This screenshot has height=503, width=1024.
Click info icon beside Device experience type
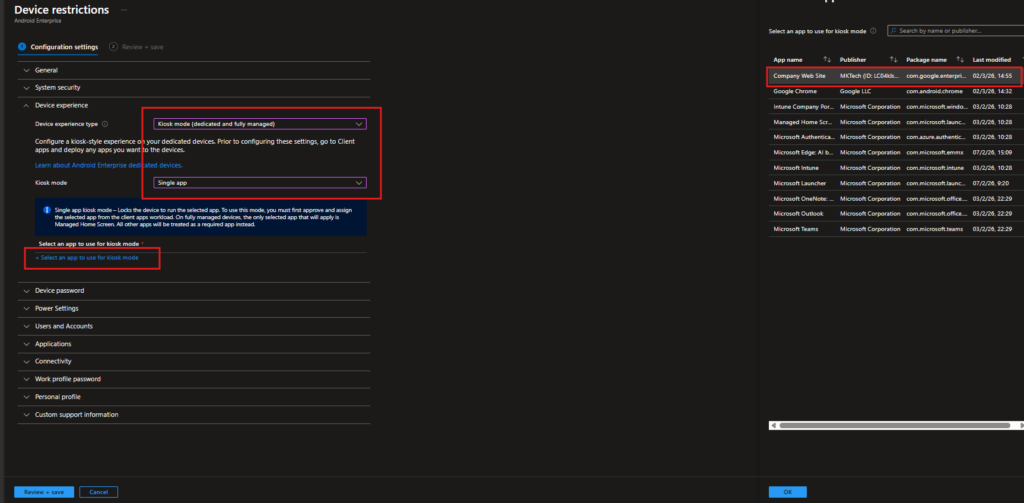[x=105, y=124]
